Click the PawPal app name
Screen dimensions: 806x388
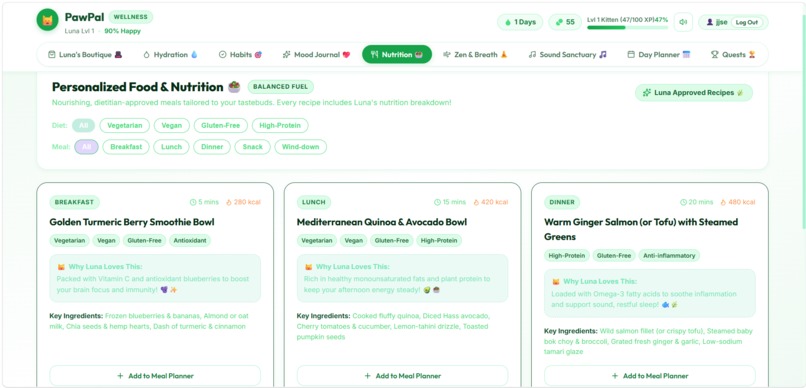pyautogui.click(x=84, y=17)
